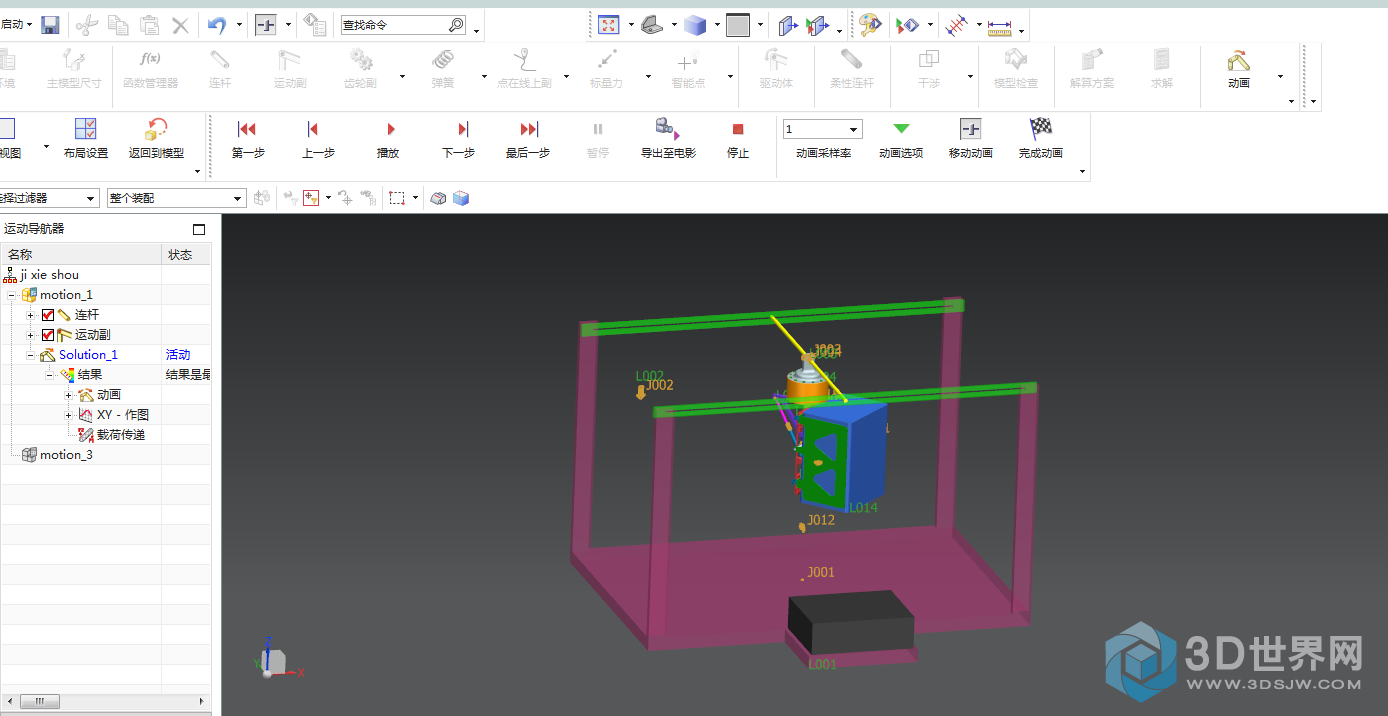Image resolution: width=1388 pixels, height=716 pixels.
Task: Toggle the 运动副 joints checkbox
Action: (48, 335)
